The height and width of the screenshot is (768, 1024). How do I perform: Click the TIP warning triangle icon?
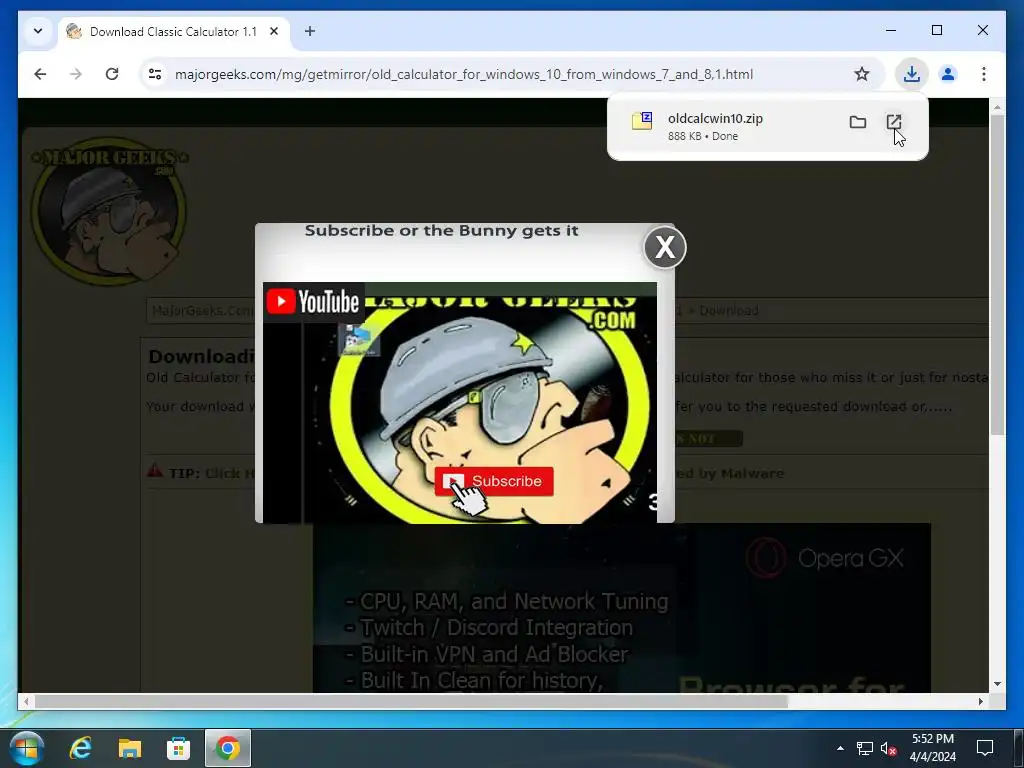[x=155, y=471]
